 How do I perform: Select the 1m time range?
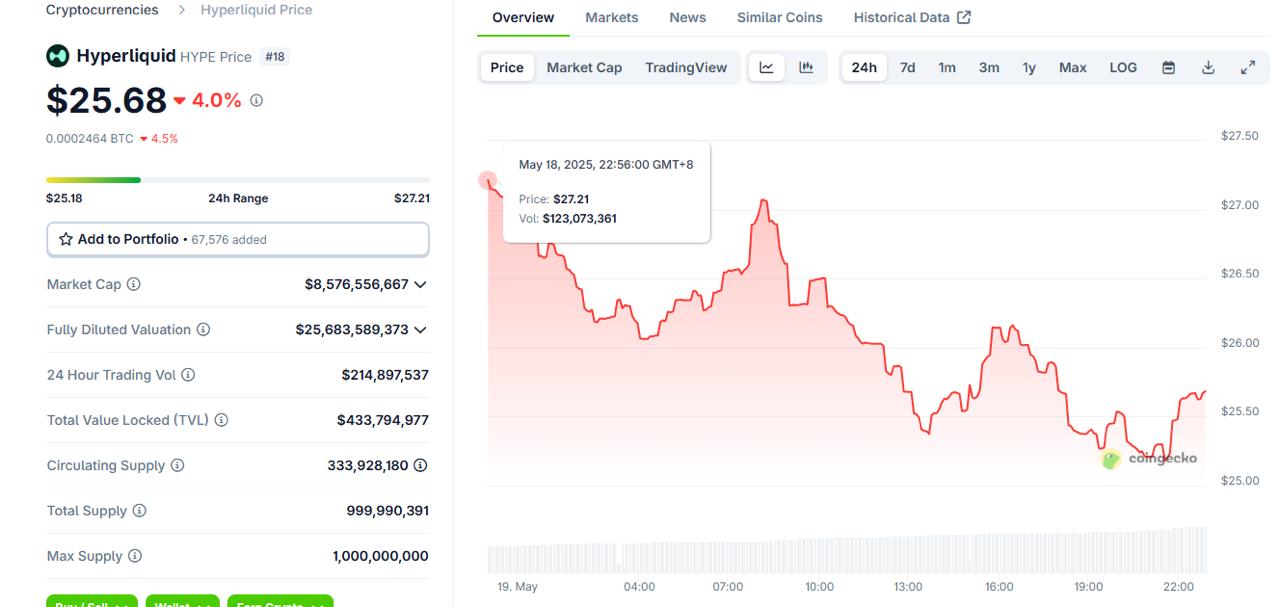(947, 67)
